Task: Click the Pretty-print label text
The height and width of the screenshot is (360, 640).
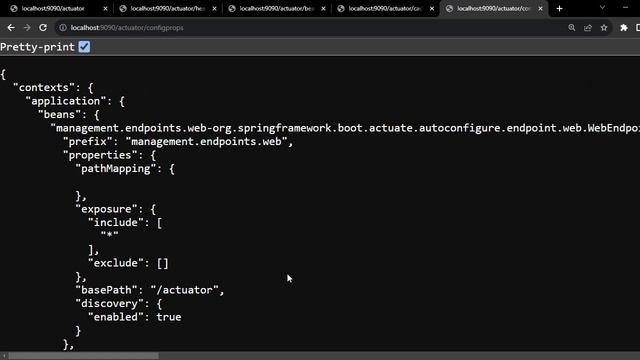Action: (37, 47)
